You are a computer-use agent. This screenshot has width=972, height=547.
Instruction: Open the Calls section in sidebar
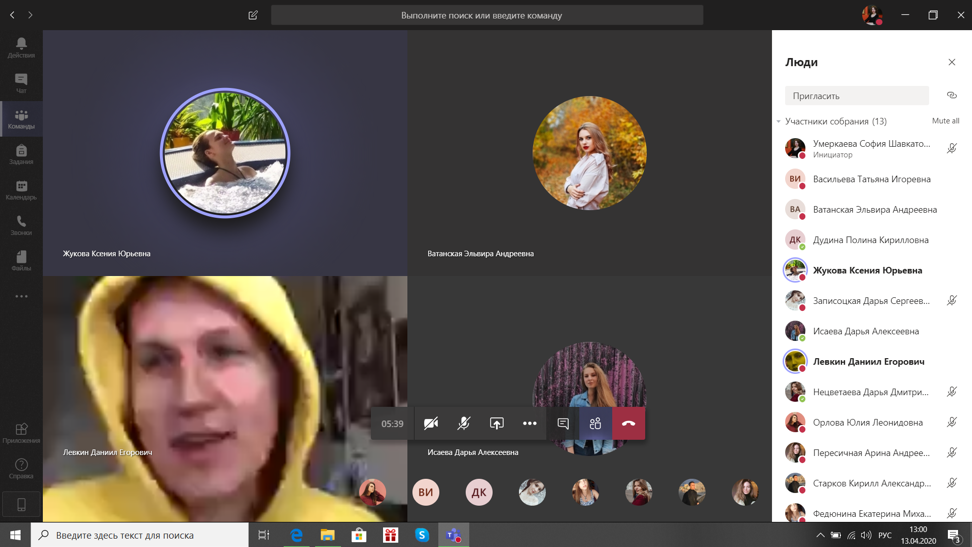[21, 225]
